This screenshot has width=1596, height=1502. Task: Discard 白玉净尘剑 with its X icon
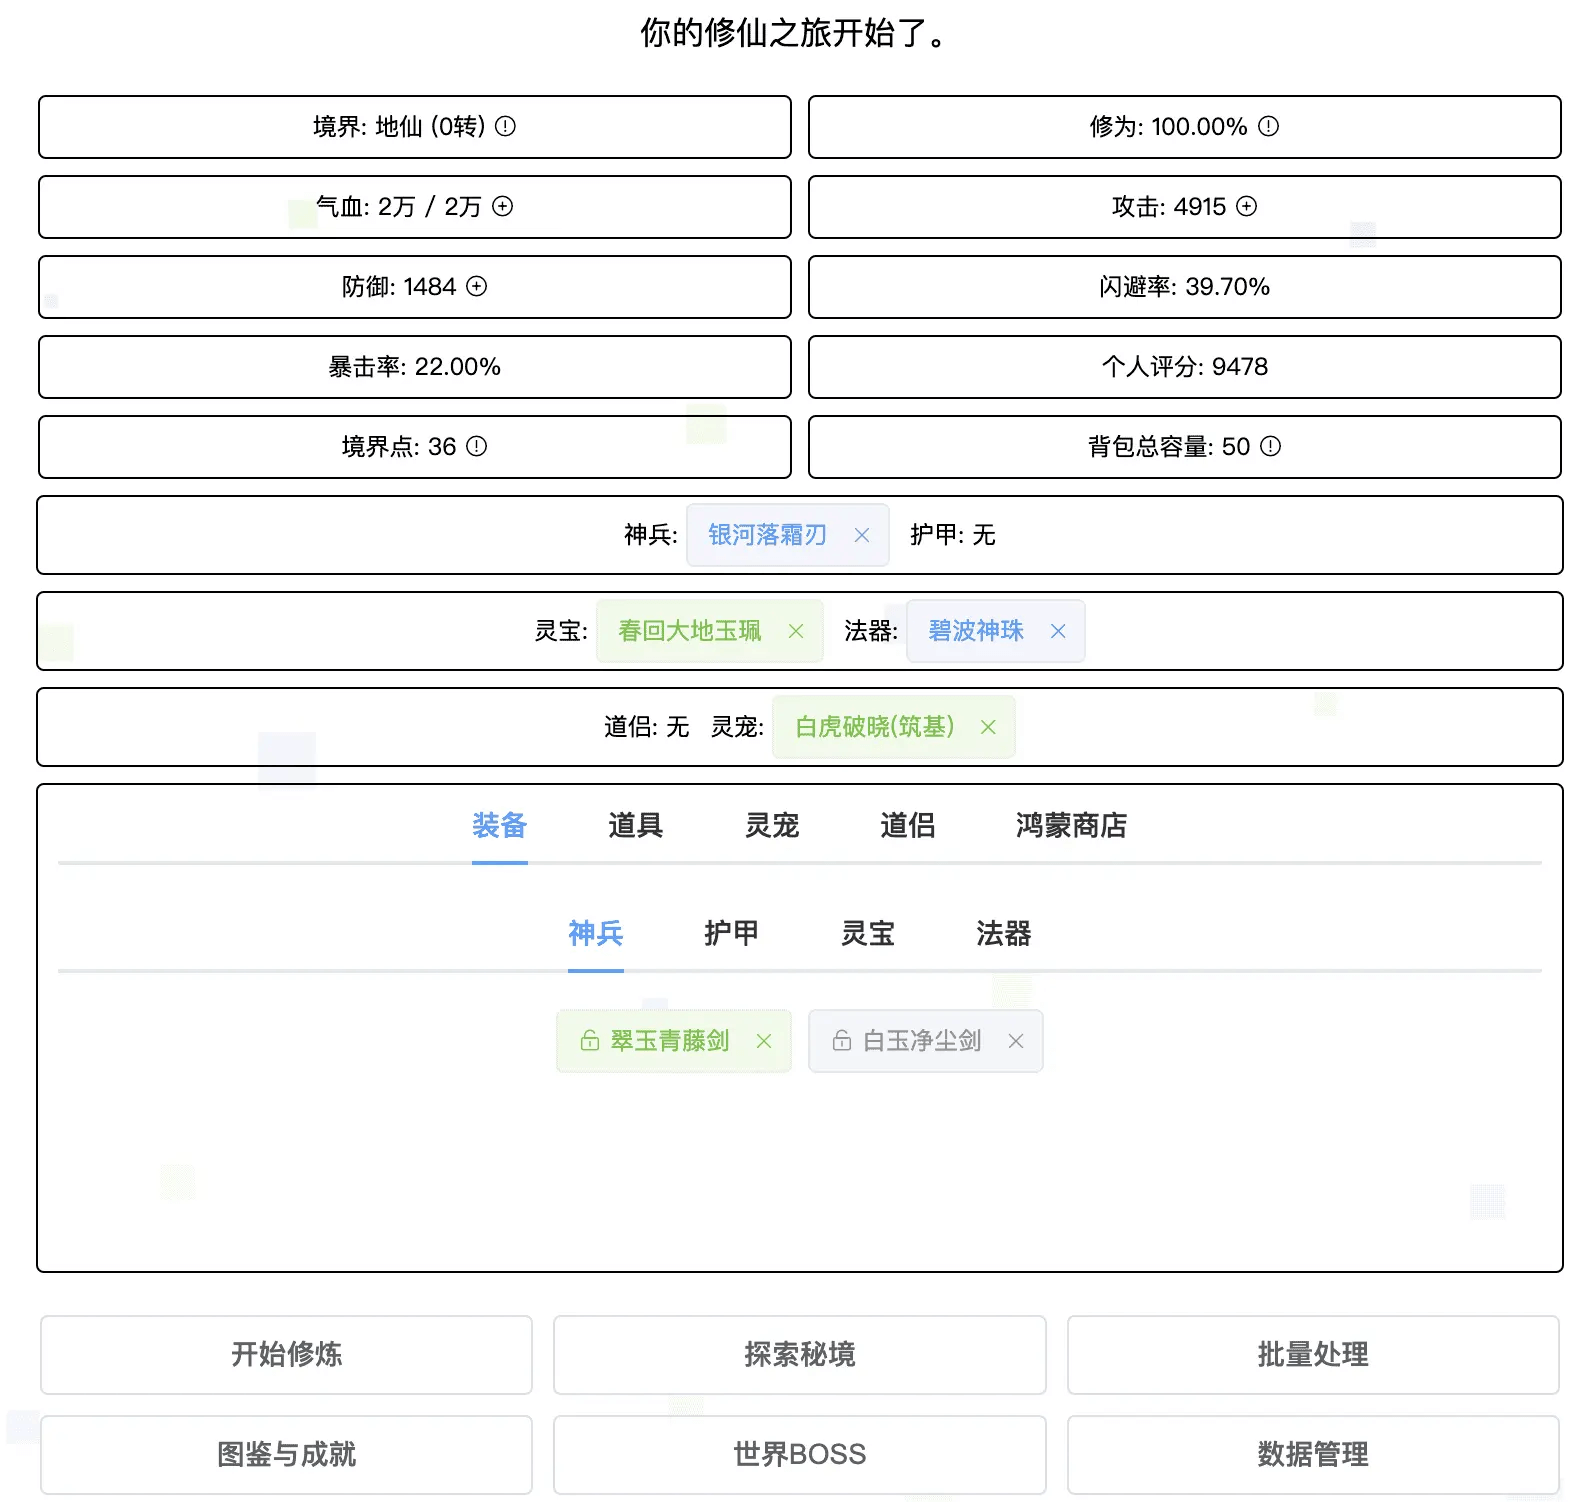(1016, 1041)
